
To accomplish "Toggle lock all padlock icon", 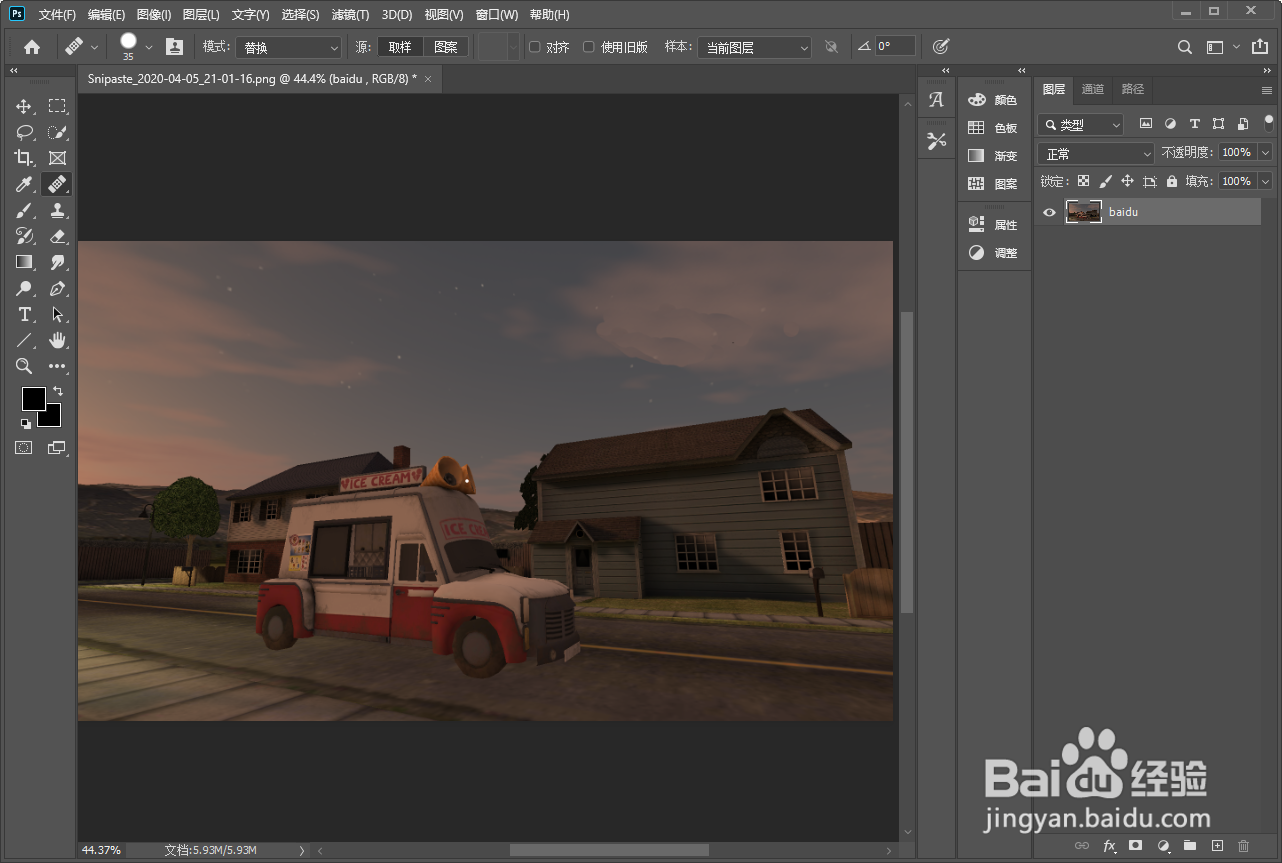I will (x=1172, y=181).
